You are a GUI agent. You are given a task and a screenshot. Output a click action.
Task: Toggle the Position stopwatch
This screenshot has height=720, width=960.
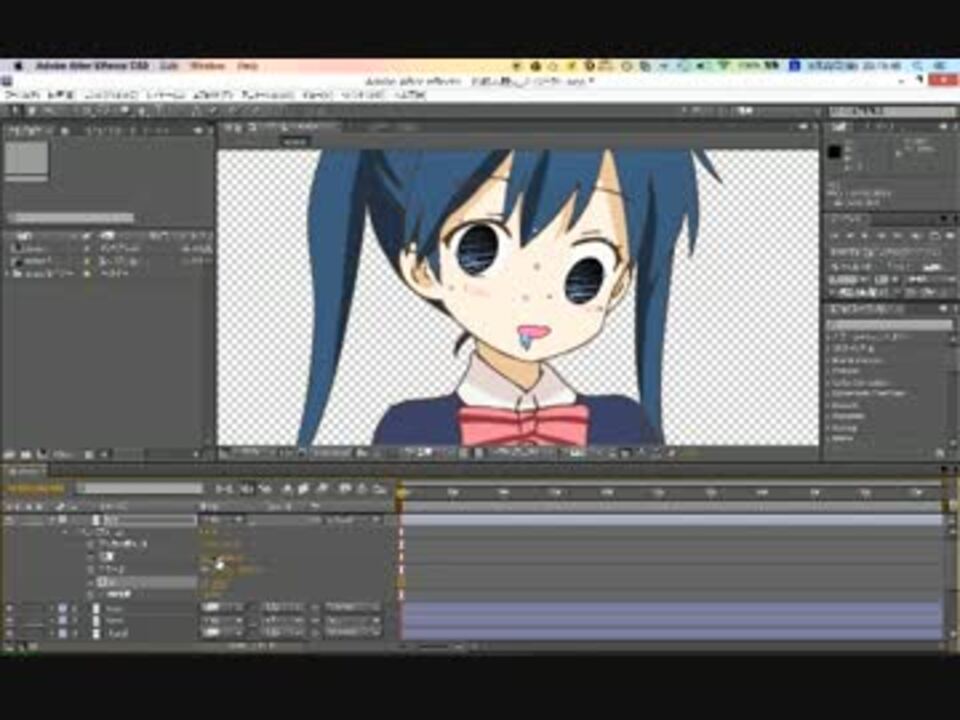tap(91, 557)
